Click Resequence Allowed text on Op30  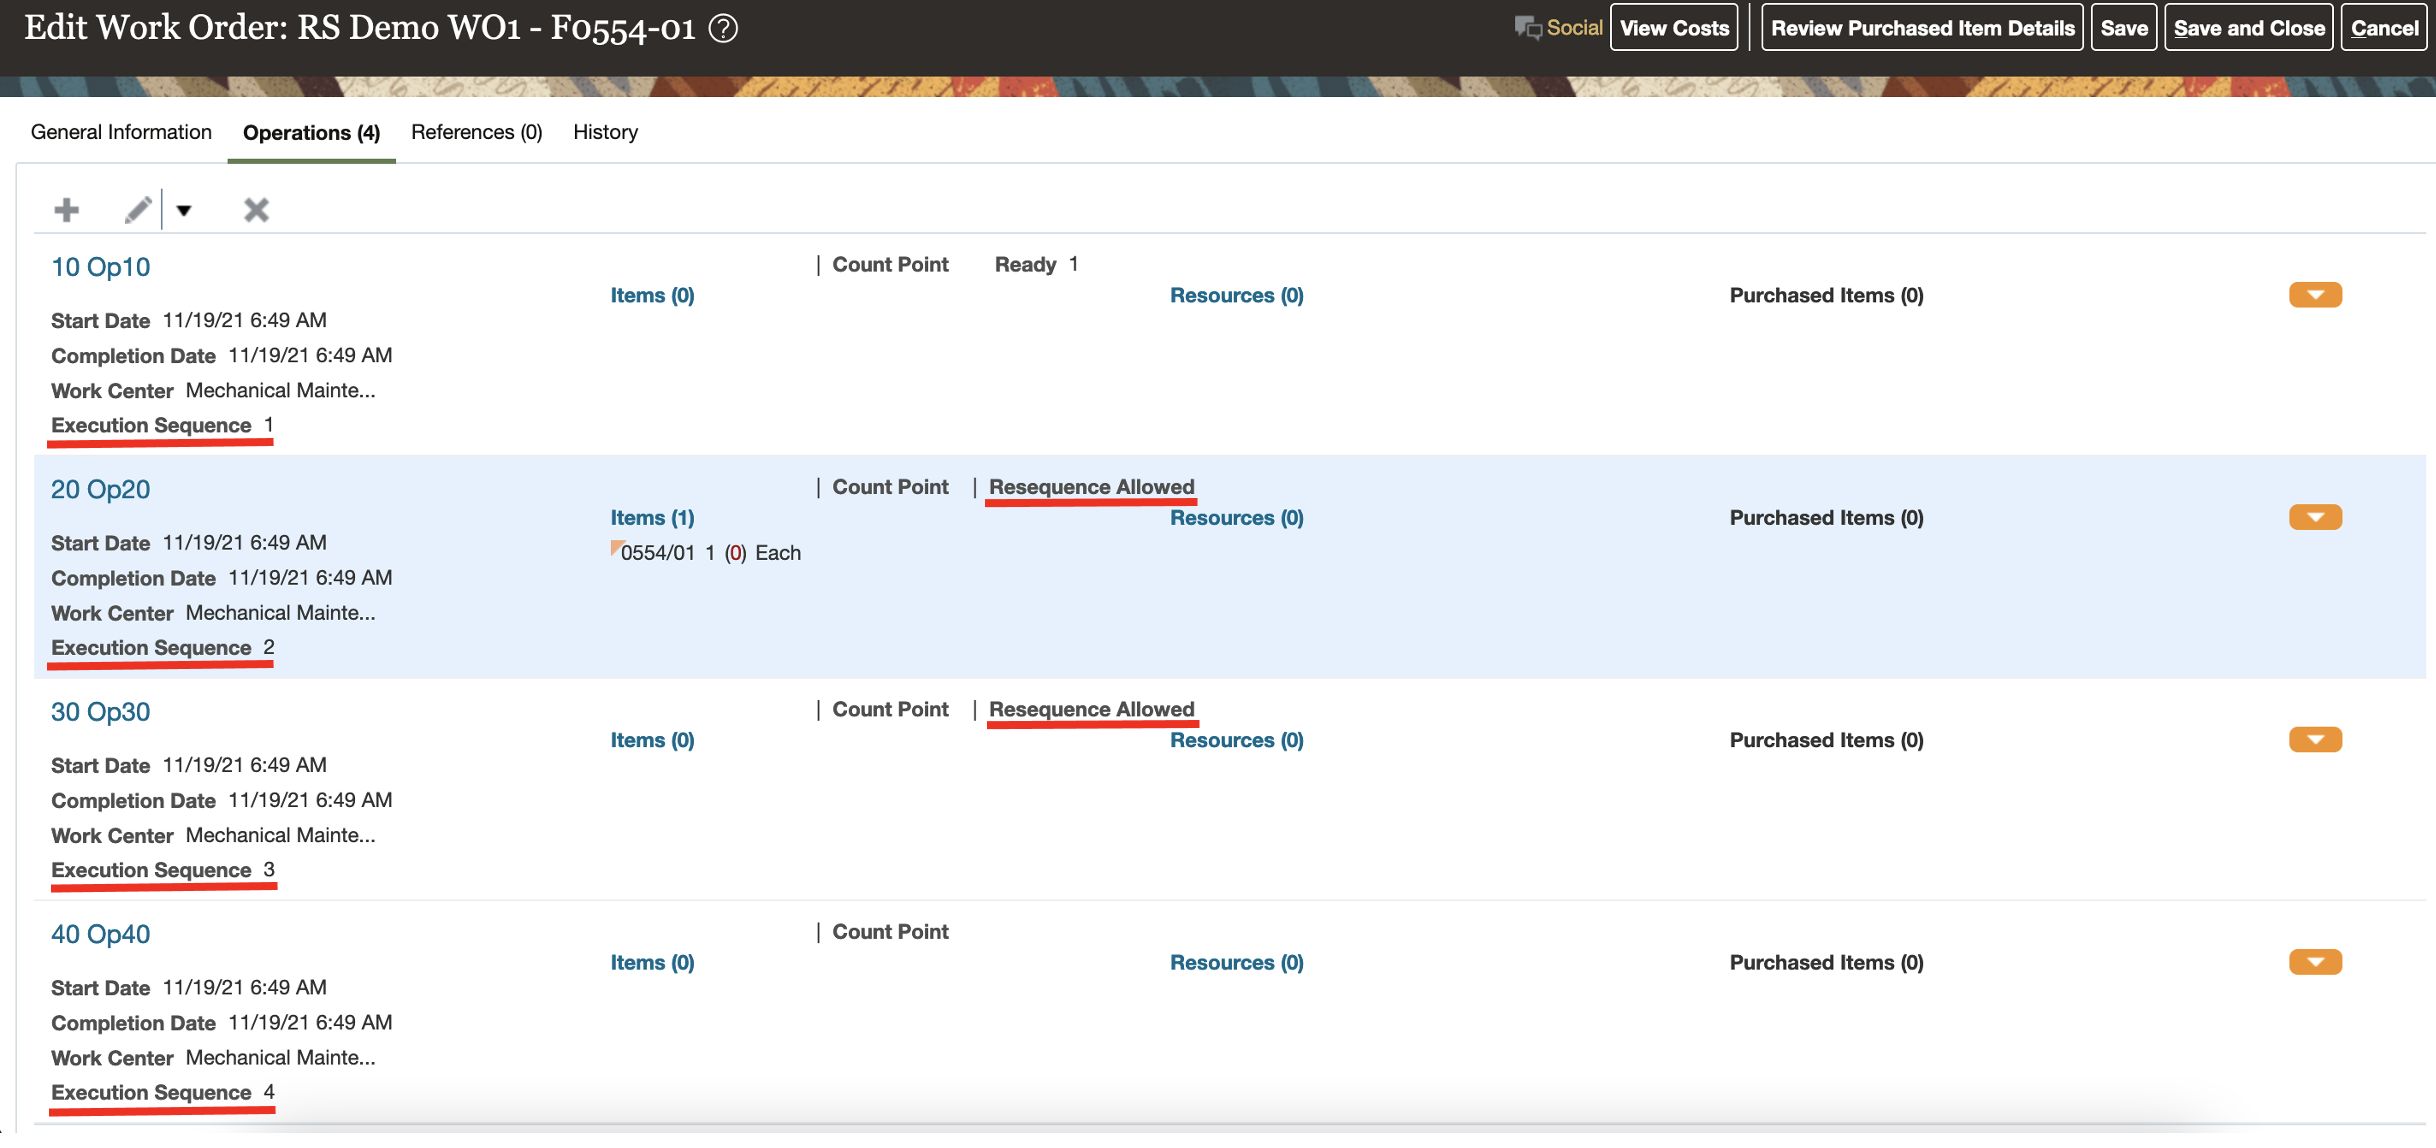click(x=1091, y=709)
